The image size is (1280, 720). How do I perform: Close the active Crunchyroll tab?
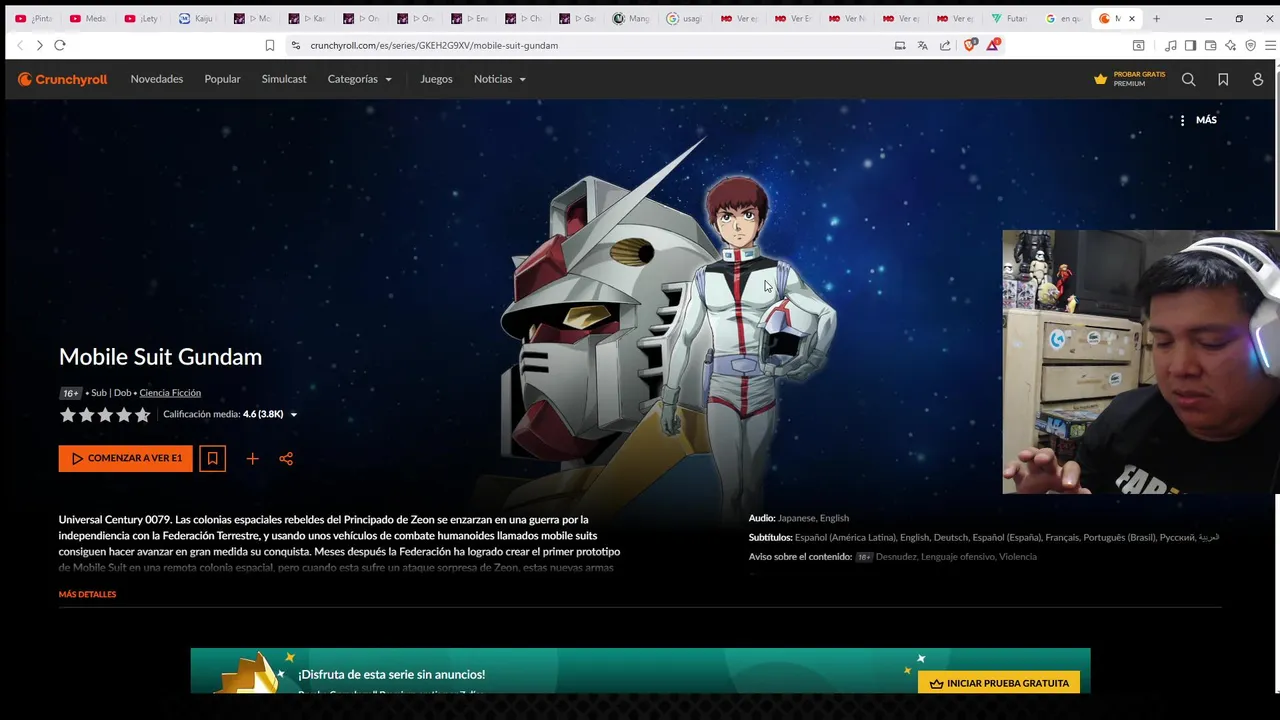pyautogui.click(x=1132, y=18)
